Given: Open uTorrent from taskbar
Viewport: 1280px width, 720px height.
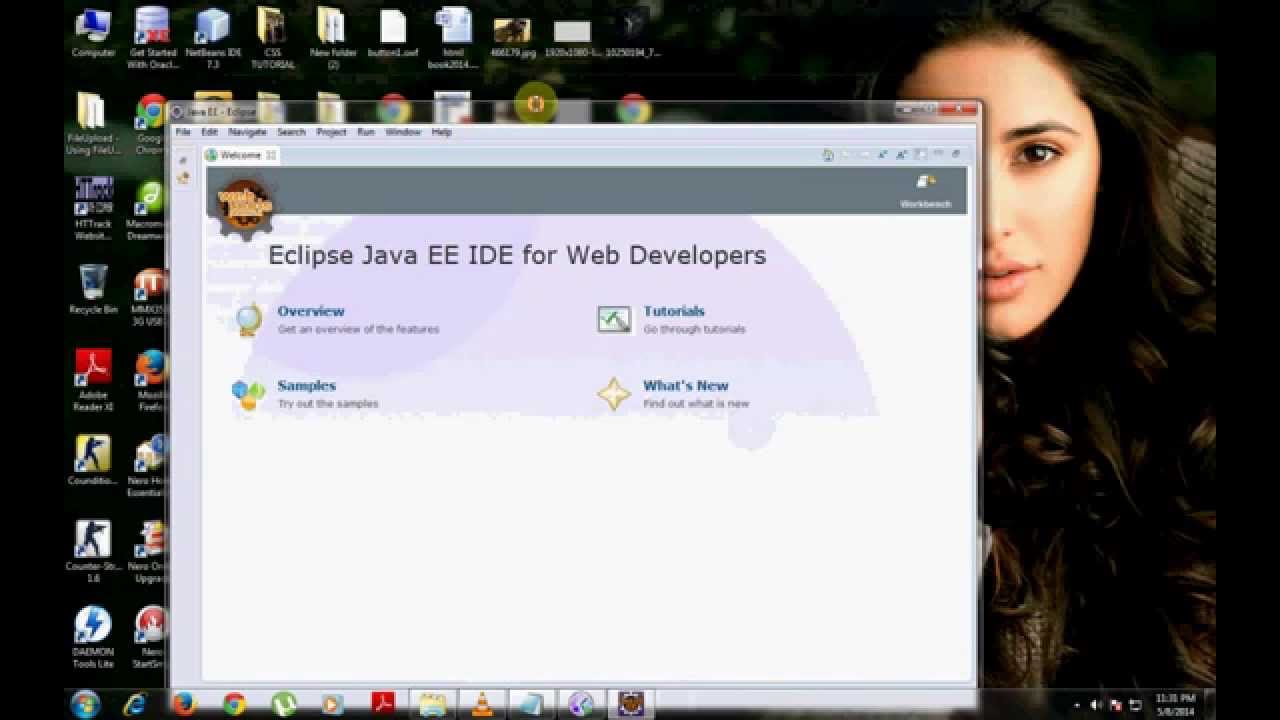Looking at the screenshot, I should [x=284, y=704].
